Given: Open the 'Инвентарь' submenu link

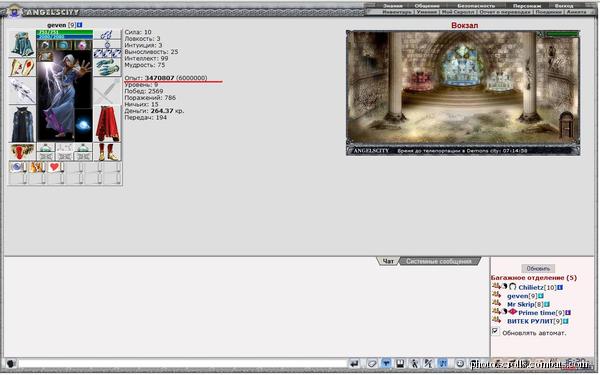Looking at the screenshot, I should [x=397, y=12].
